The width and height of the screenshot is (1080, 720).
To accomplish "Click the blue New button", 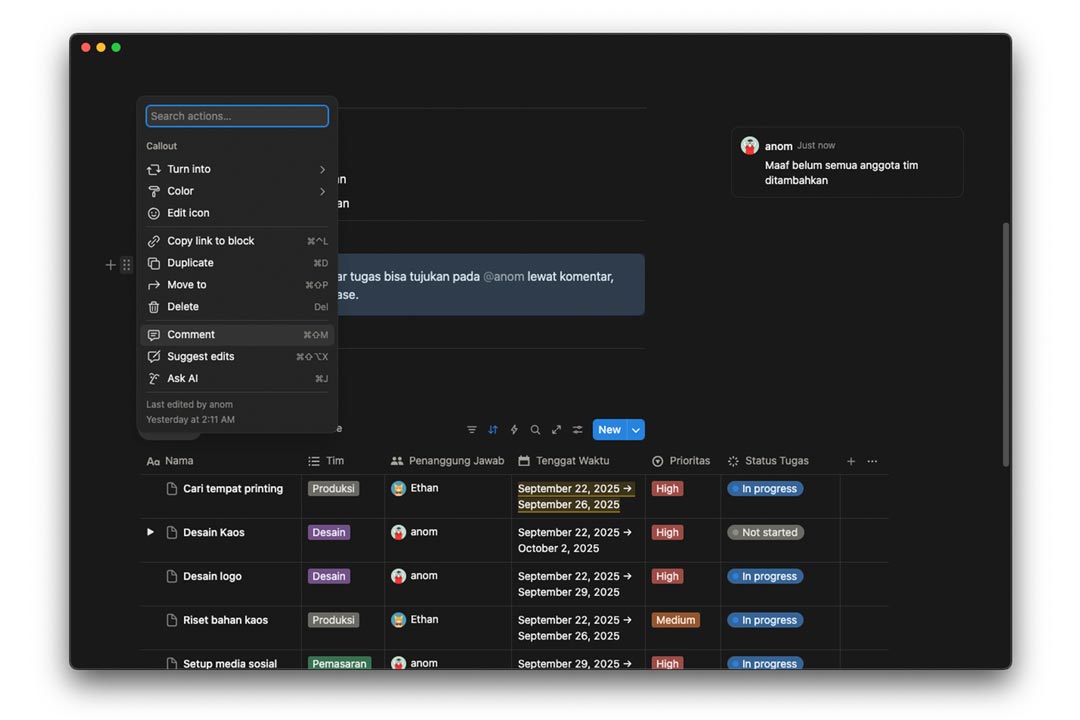I will pyautogui.click(x=609, y=430).
